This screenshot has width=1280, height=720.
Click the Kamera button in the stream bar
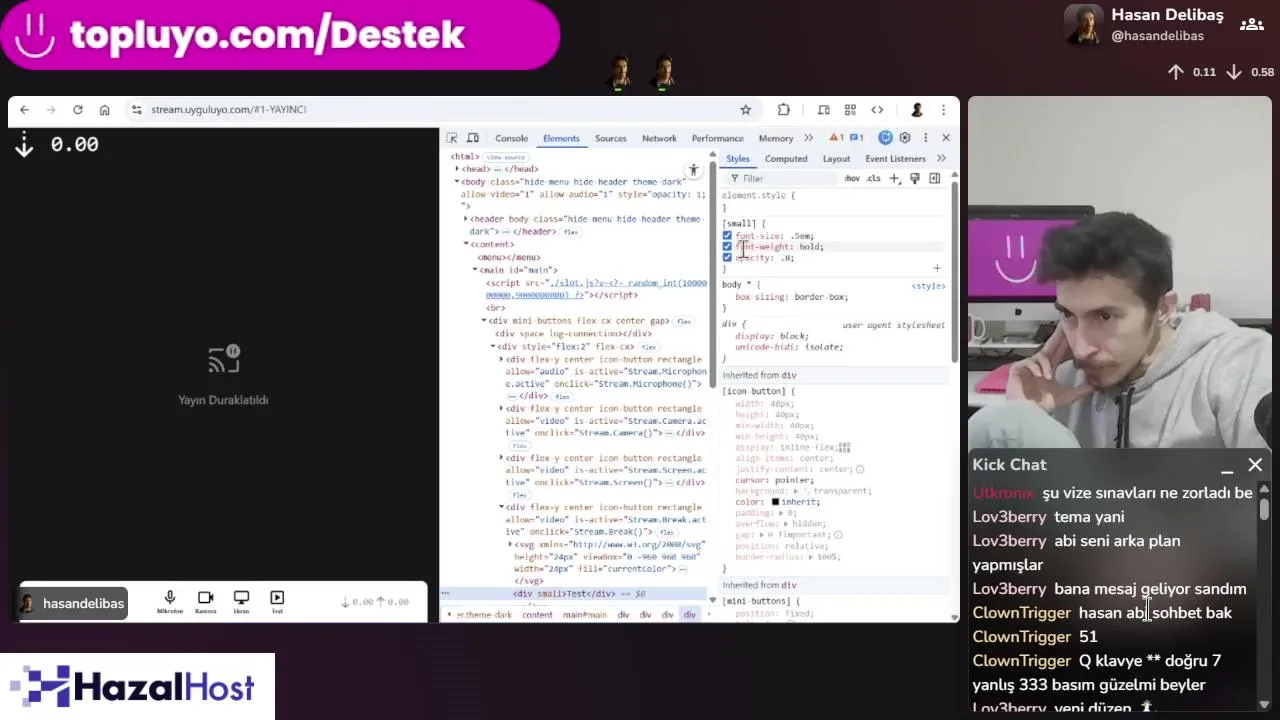click(205, 602)
